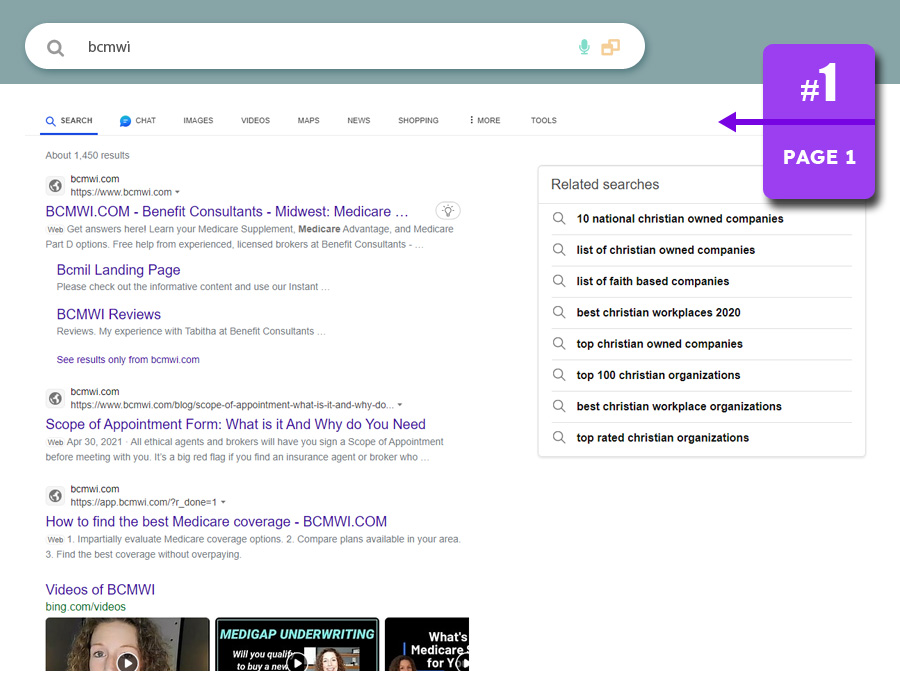Expand dropdown arrow next to https://www.bcmwi.com
The height and width of the screenshot is (700, 900).
tap(177, 192)
